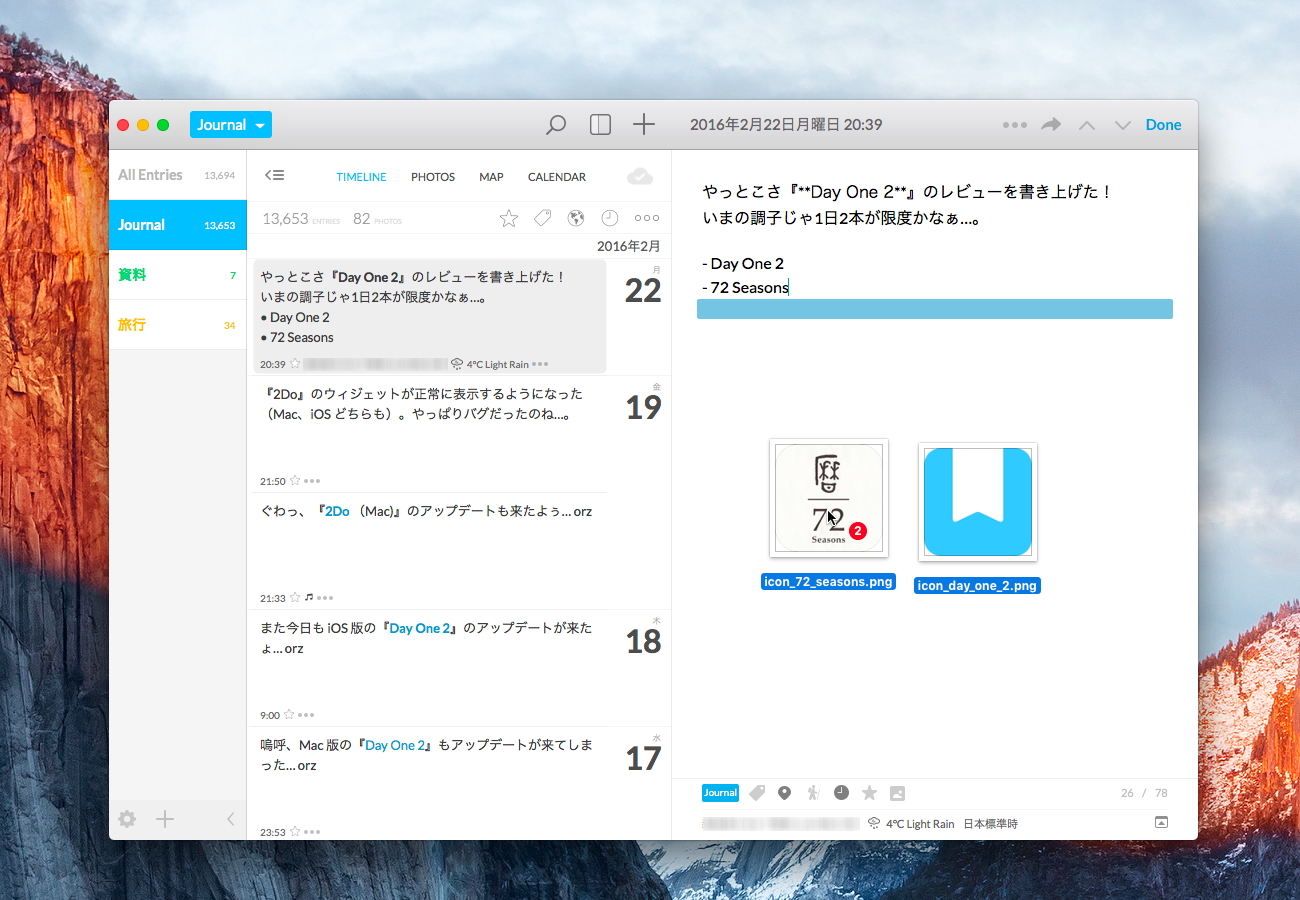Click the 4°C Light Rain weather in editor footer

coord(911,824)
